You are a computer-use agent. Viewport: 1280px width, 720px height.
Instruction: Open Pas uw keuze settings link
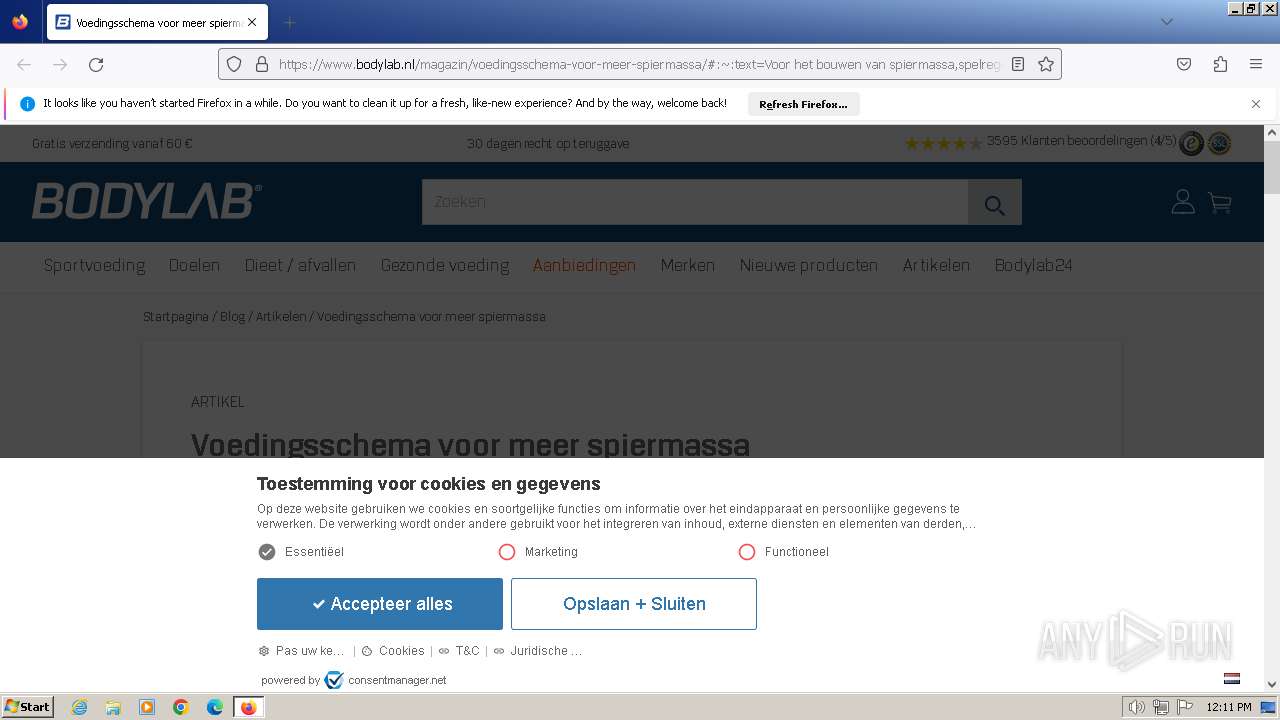point(301,651)
